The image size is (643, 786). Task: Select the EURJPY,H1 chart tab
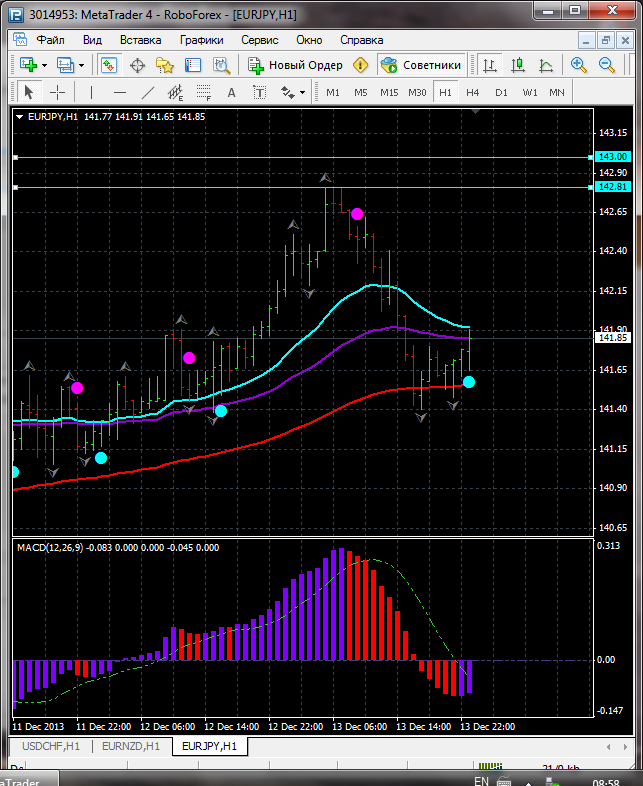click(209, 746)
